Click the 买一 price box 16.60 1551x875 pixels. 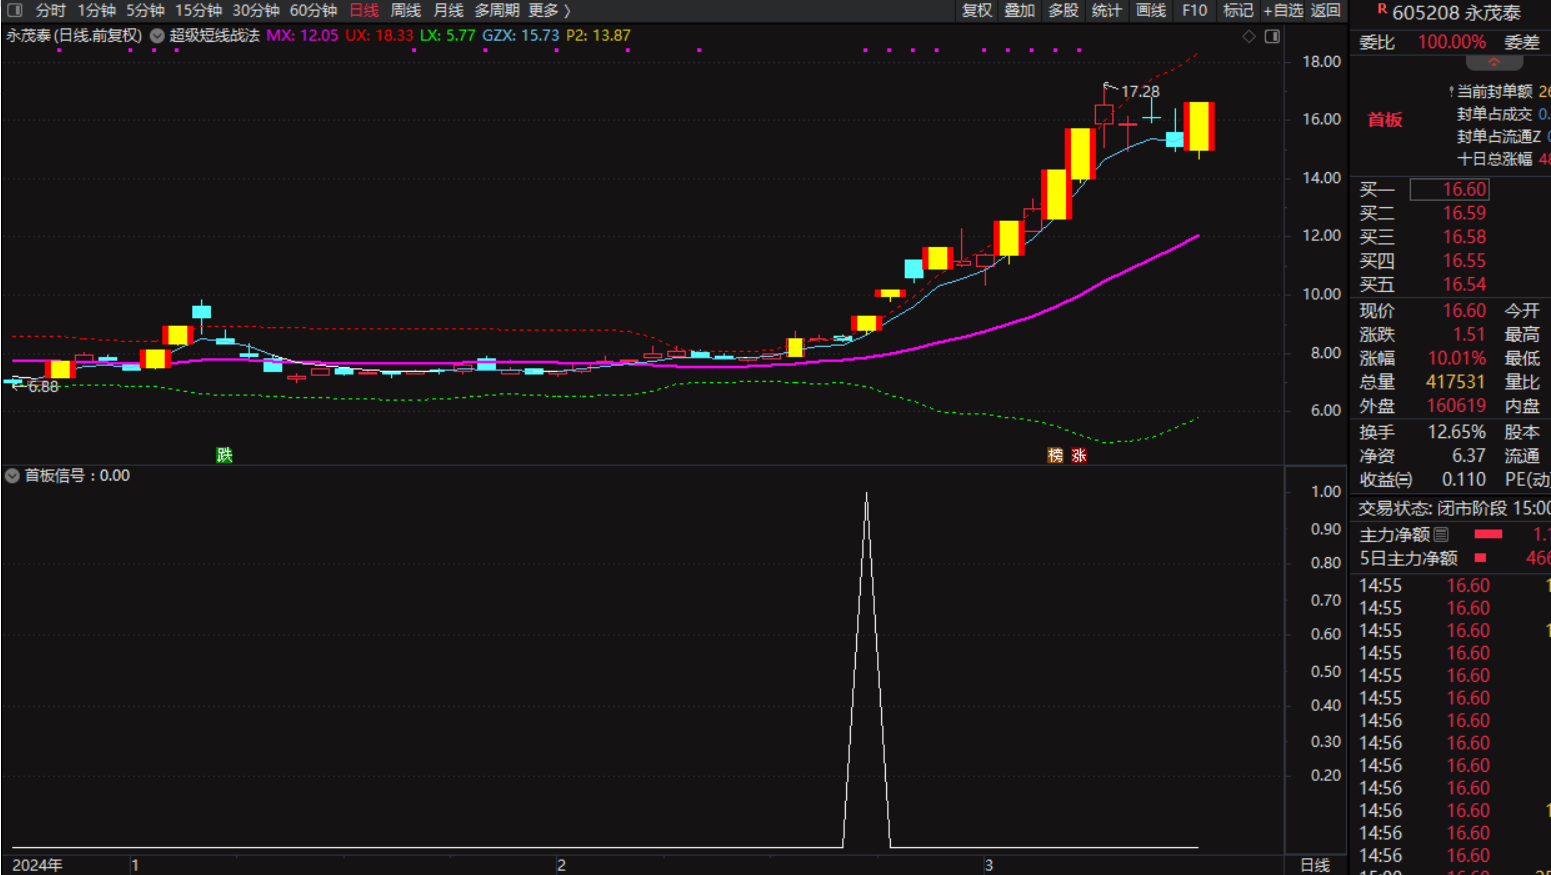pos(1449,189)
